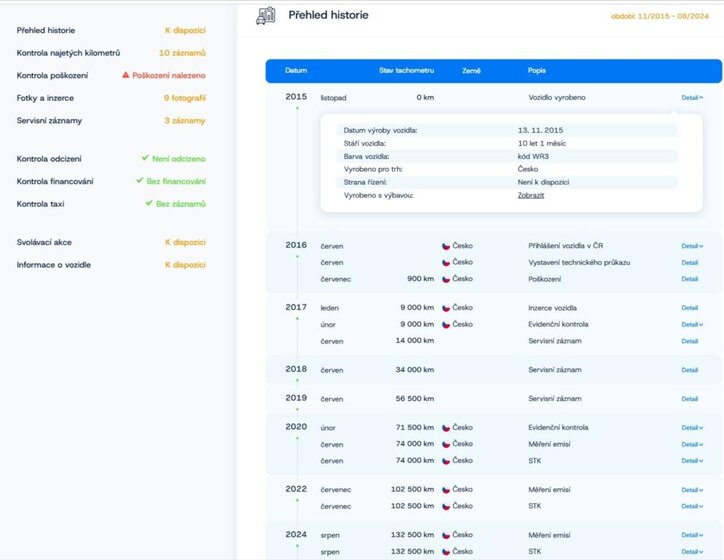This screenshot has width=724, height=560.
Task: Click the Czech flag in Inzerce vozidla row
Action: point(446,308)
